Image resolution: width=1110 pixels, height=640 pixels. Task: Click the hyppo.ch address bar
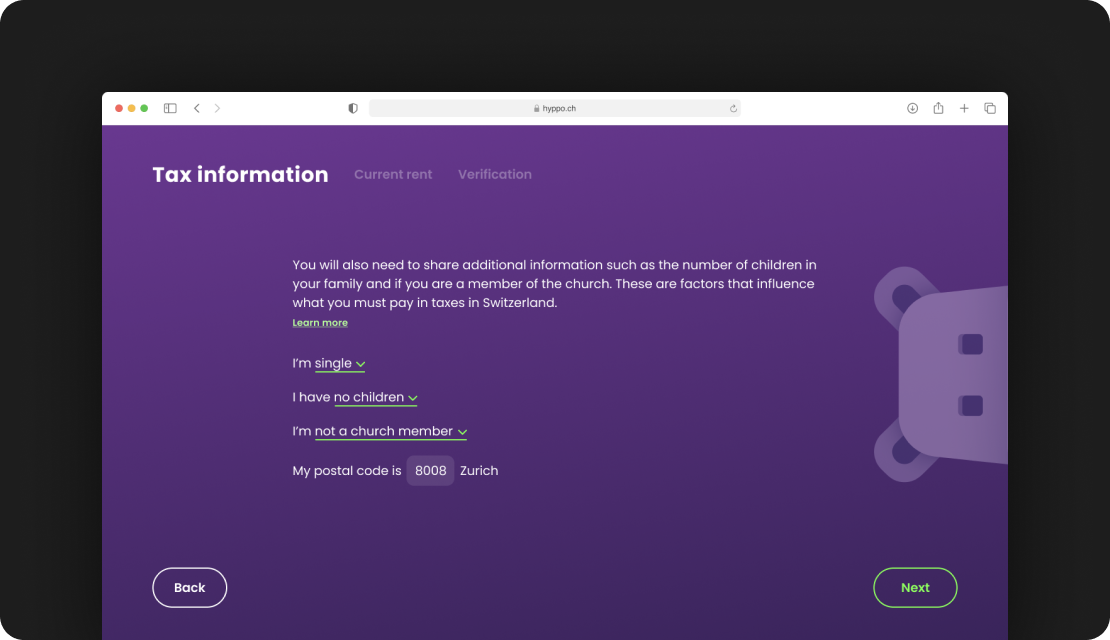554,108
